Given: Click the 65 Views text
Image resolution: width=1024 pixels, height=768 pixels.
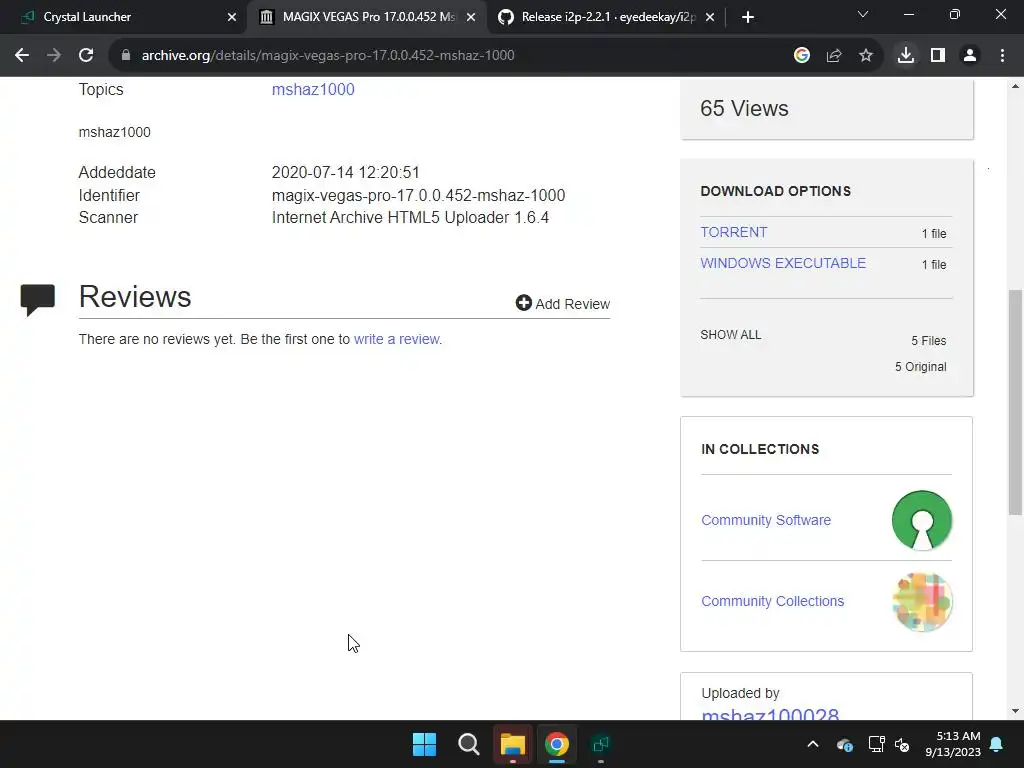Looking at the screenshot, I should [744, 108].
